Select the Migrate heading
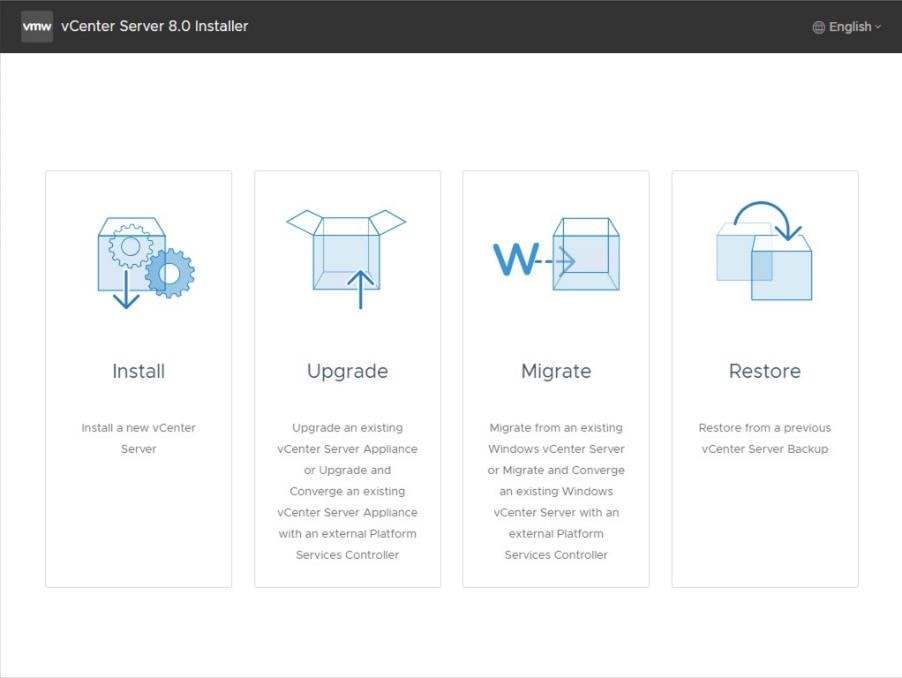The width and height of the screenshot is (902, 678). (556, 371)
